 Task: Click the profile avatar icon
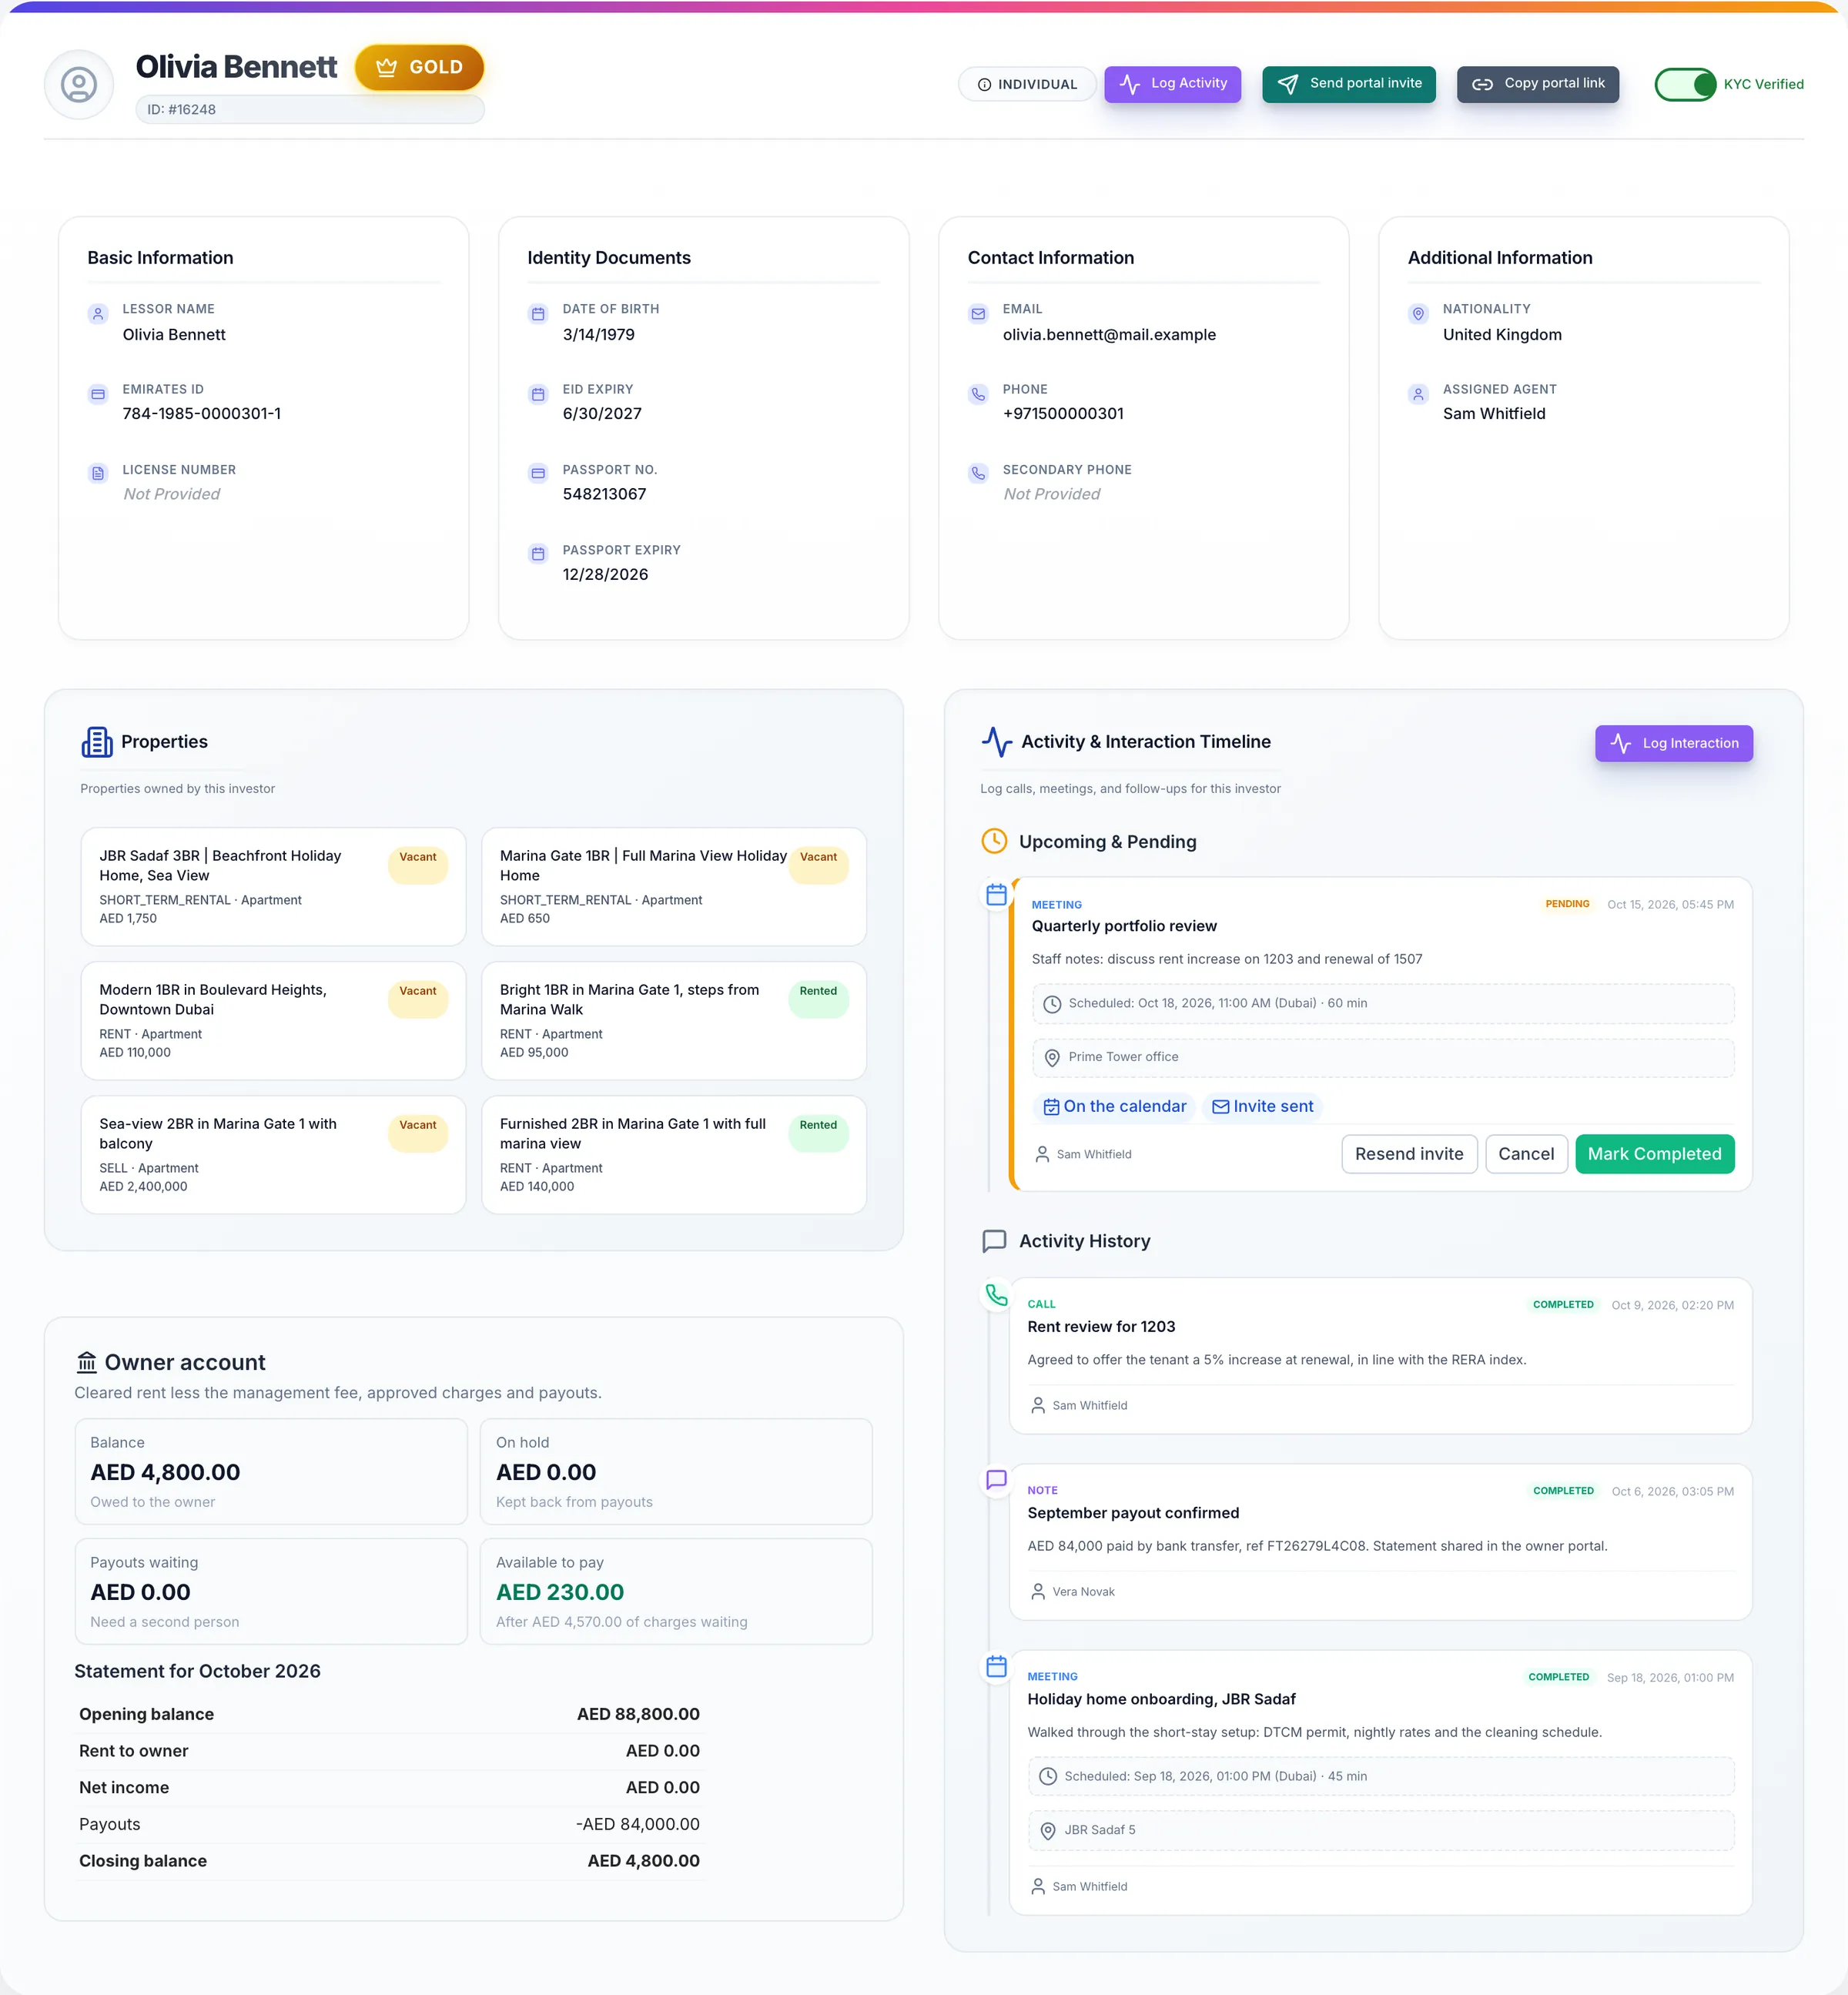[x=79, y=85]
